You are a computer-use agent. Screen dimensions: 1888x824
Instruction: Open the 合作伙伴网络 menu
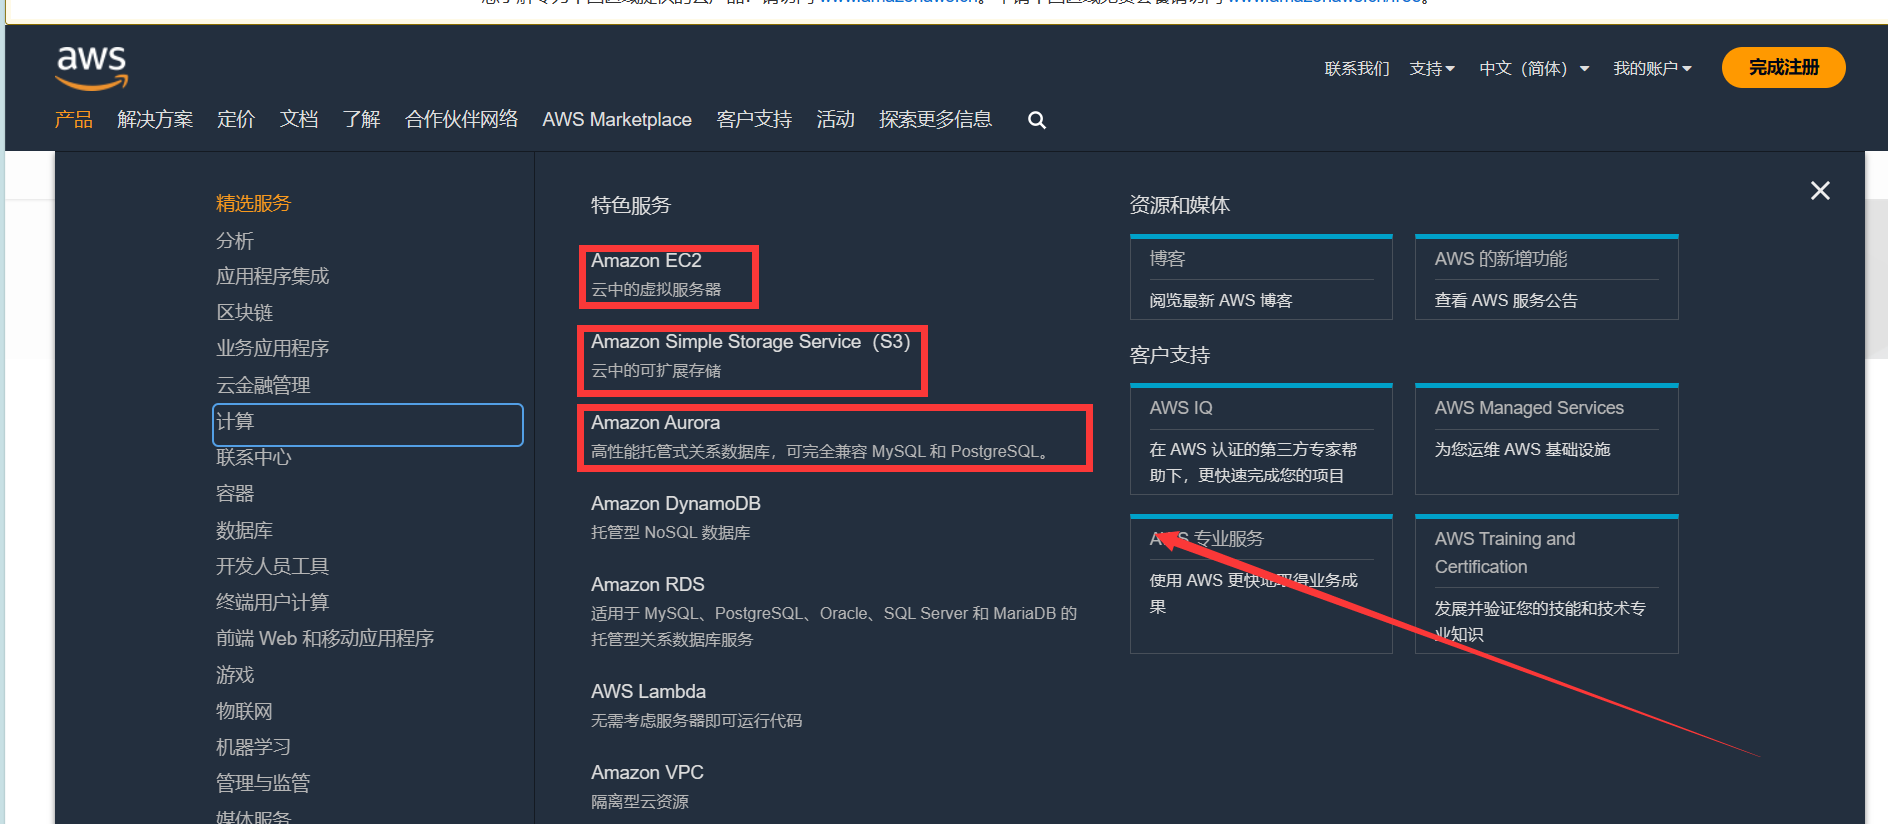(461, 119)
